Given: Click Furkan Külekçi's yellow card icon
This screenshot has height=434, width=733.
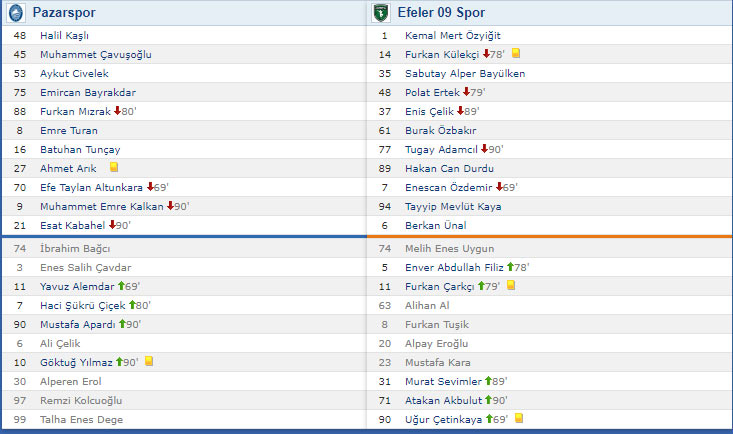Looking at the screenshot, I should [x=516, y=54].
